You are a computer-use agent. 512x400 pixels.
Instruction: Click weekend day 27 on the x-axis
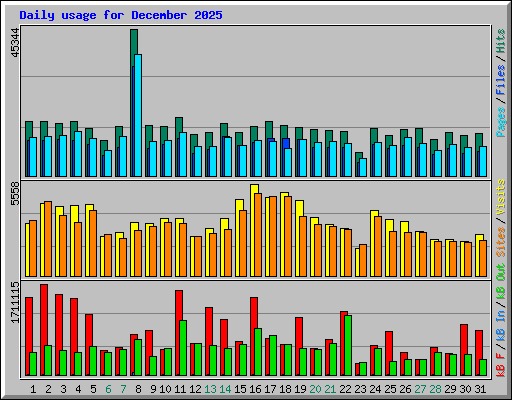[420, 389]
